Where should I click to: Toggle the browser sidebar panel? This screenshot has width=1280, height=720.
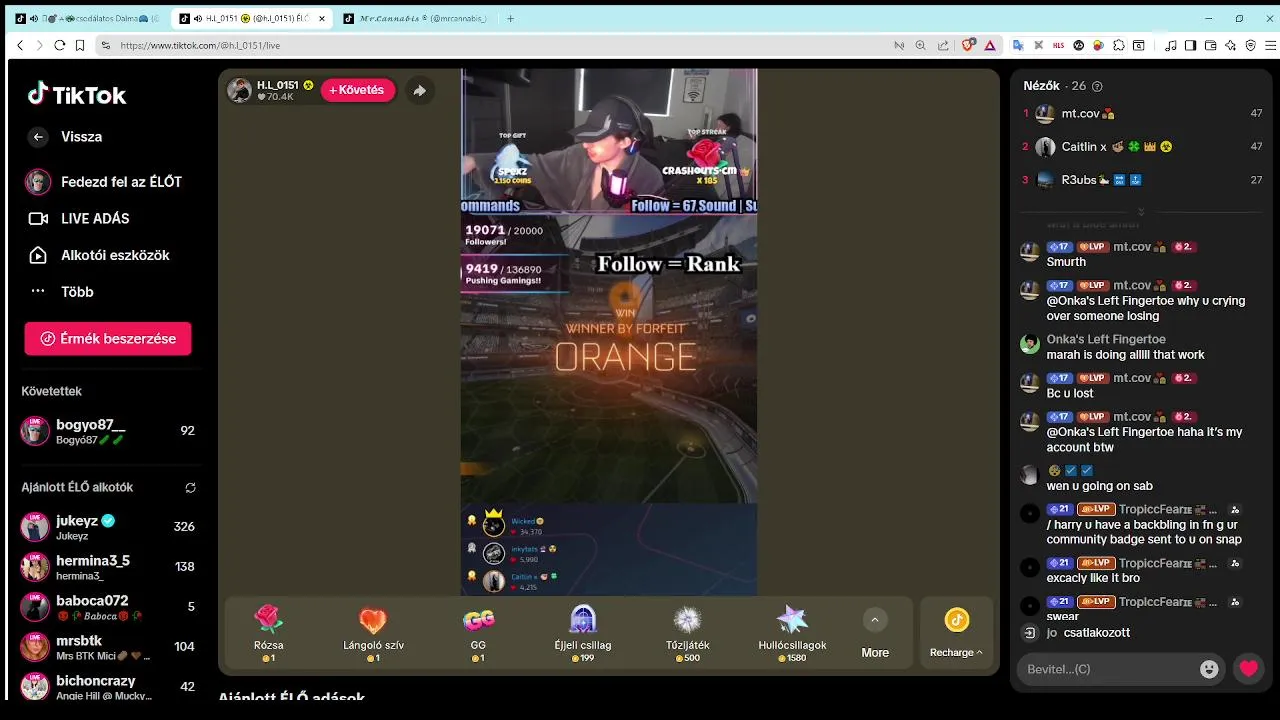(x=1191, y=45)
